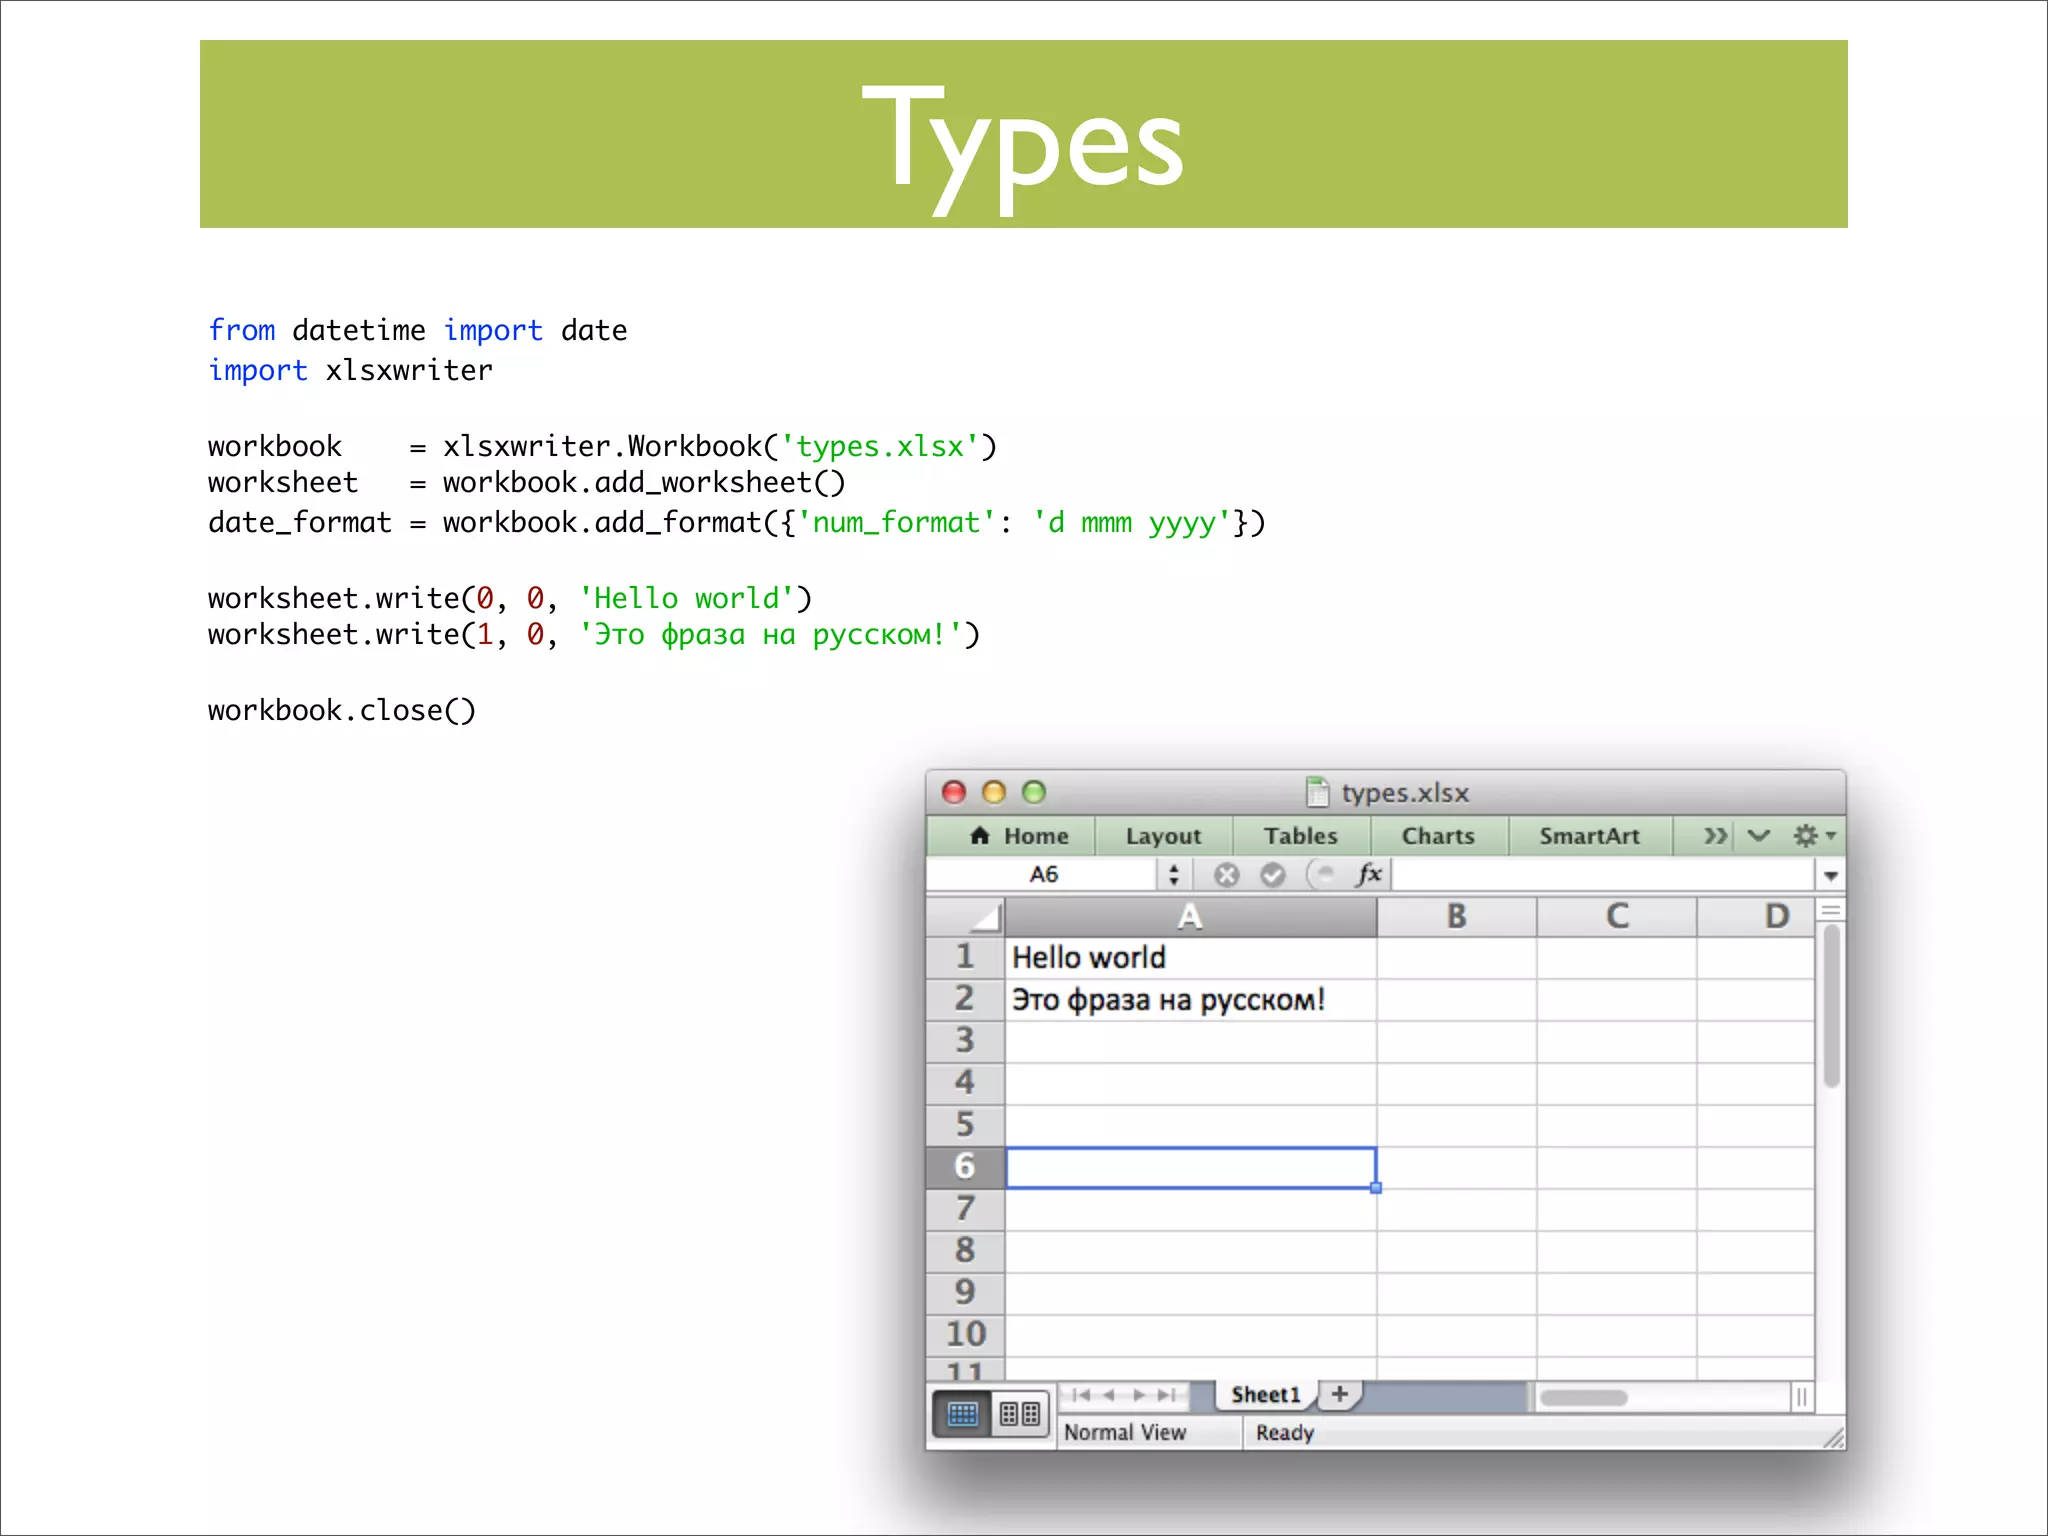Viewport: 2048px width, 1536px height.
Task: Minimize window with yellow button
Action: 994,792
